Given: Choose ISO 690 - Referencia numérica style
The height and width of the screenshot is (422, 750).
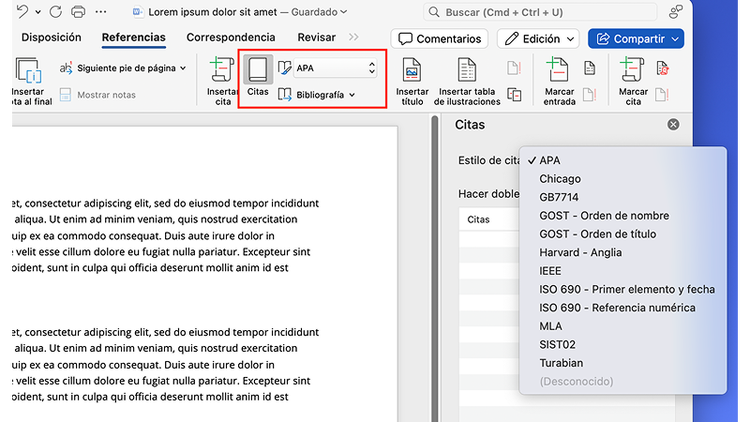Looking at the screenshot, I should 623,308.
